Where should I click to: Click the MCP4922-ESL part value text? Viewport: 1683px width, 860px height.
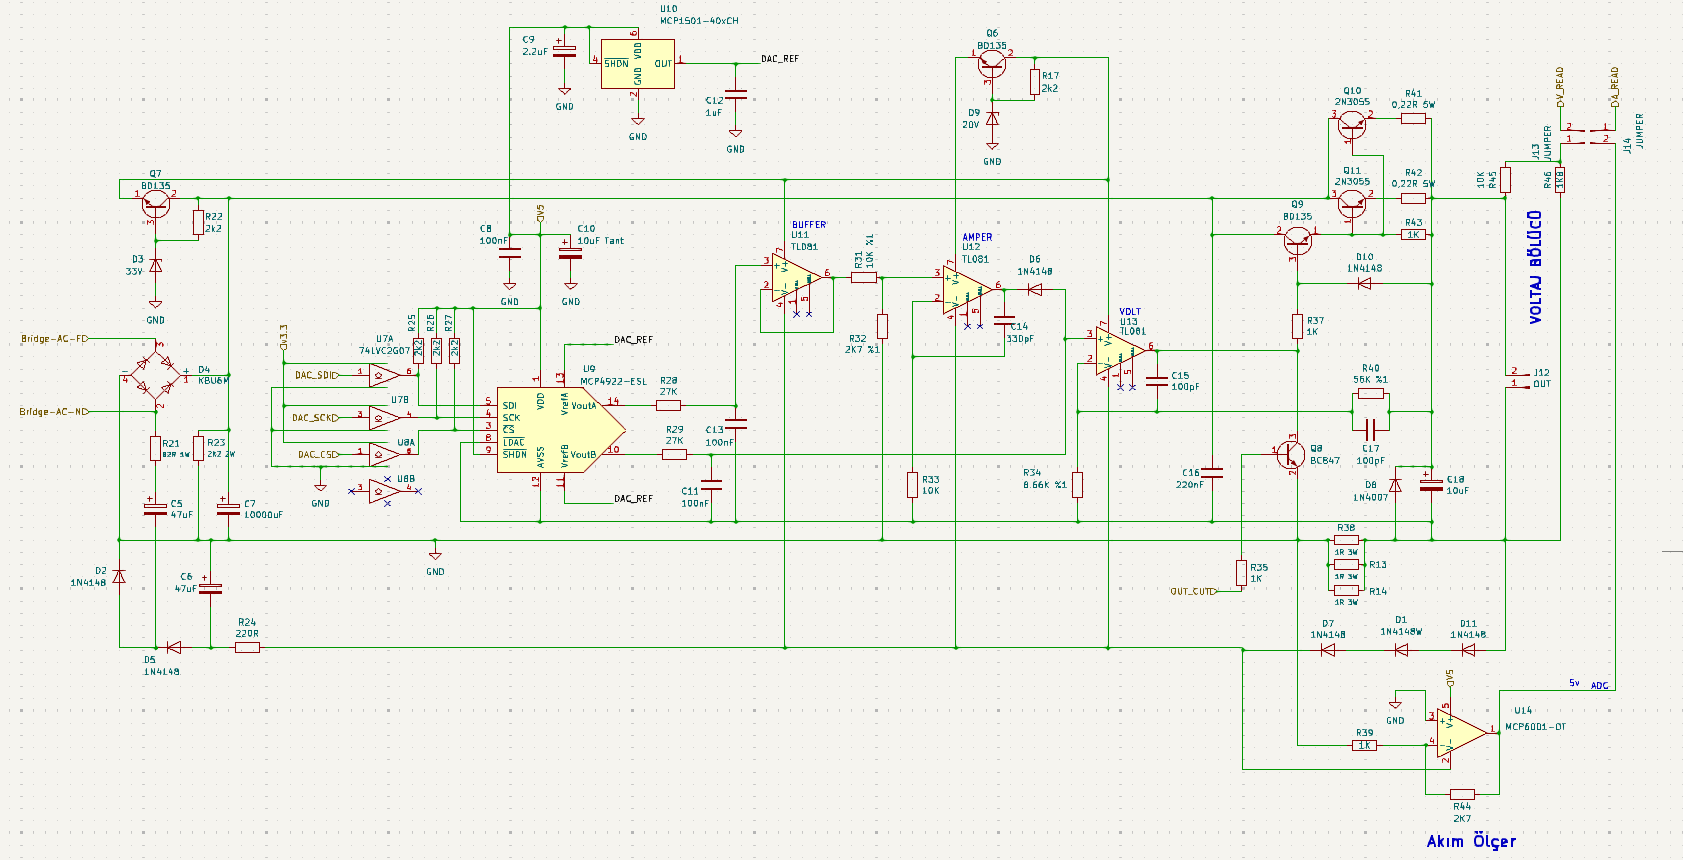pyautogui.click(x=614, y=381)
